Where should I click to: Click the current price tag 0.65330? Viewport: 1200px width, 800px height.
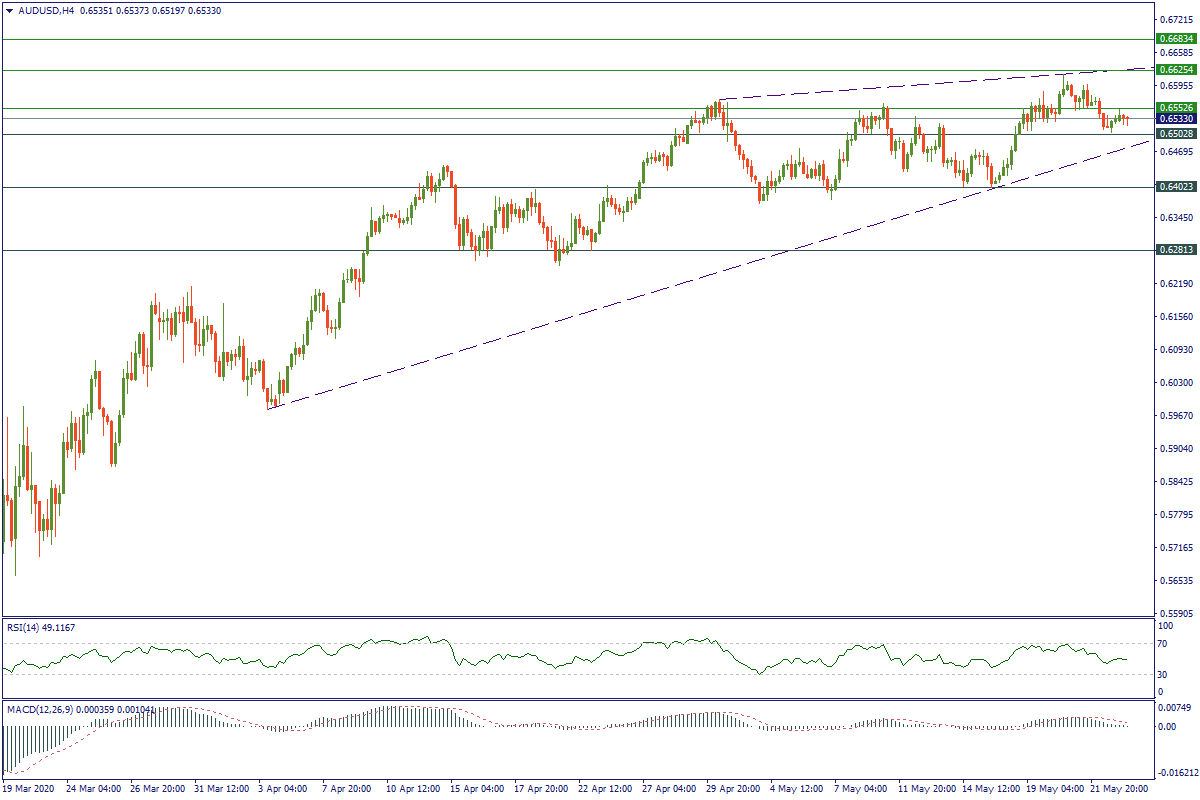pos(1176,119)
